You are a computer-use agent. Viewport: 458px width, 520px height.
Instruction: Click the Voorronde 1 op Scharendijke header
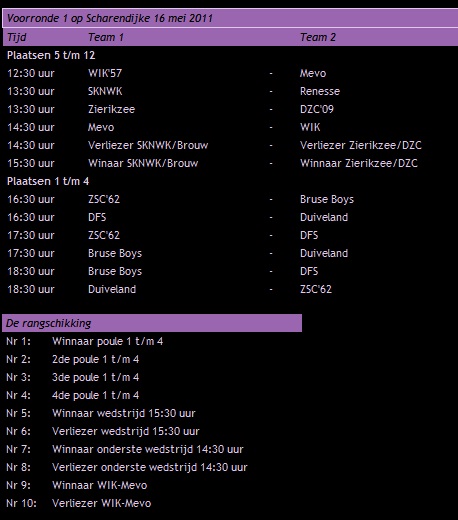(x=230, y=18)
